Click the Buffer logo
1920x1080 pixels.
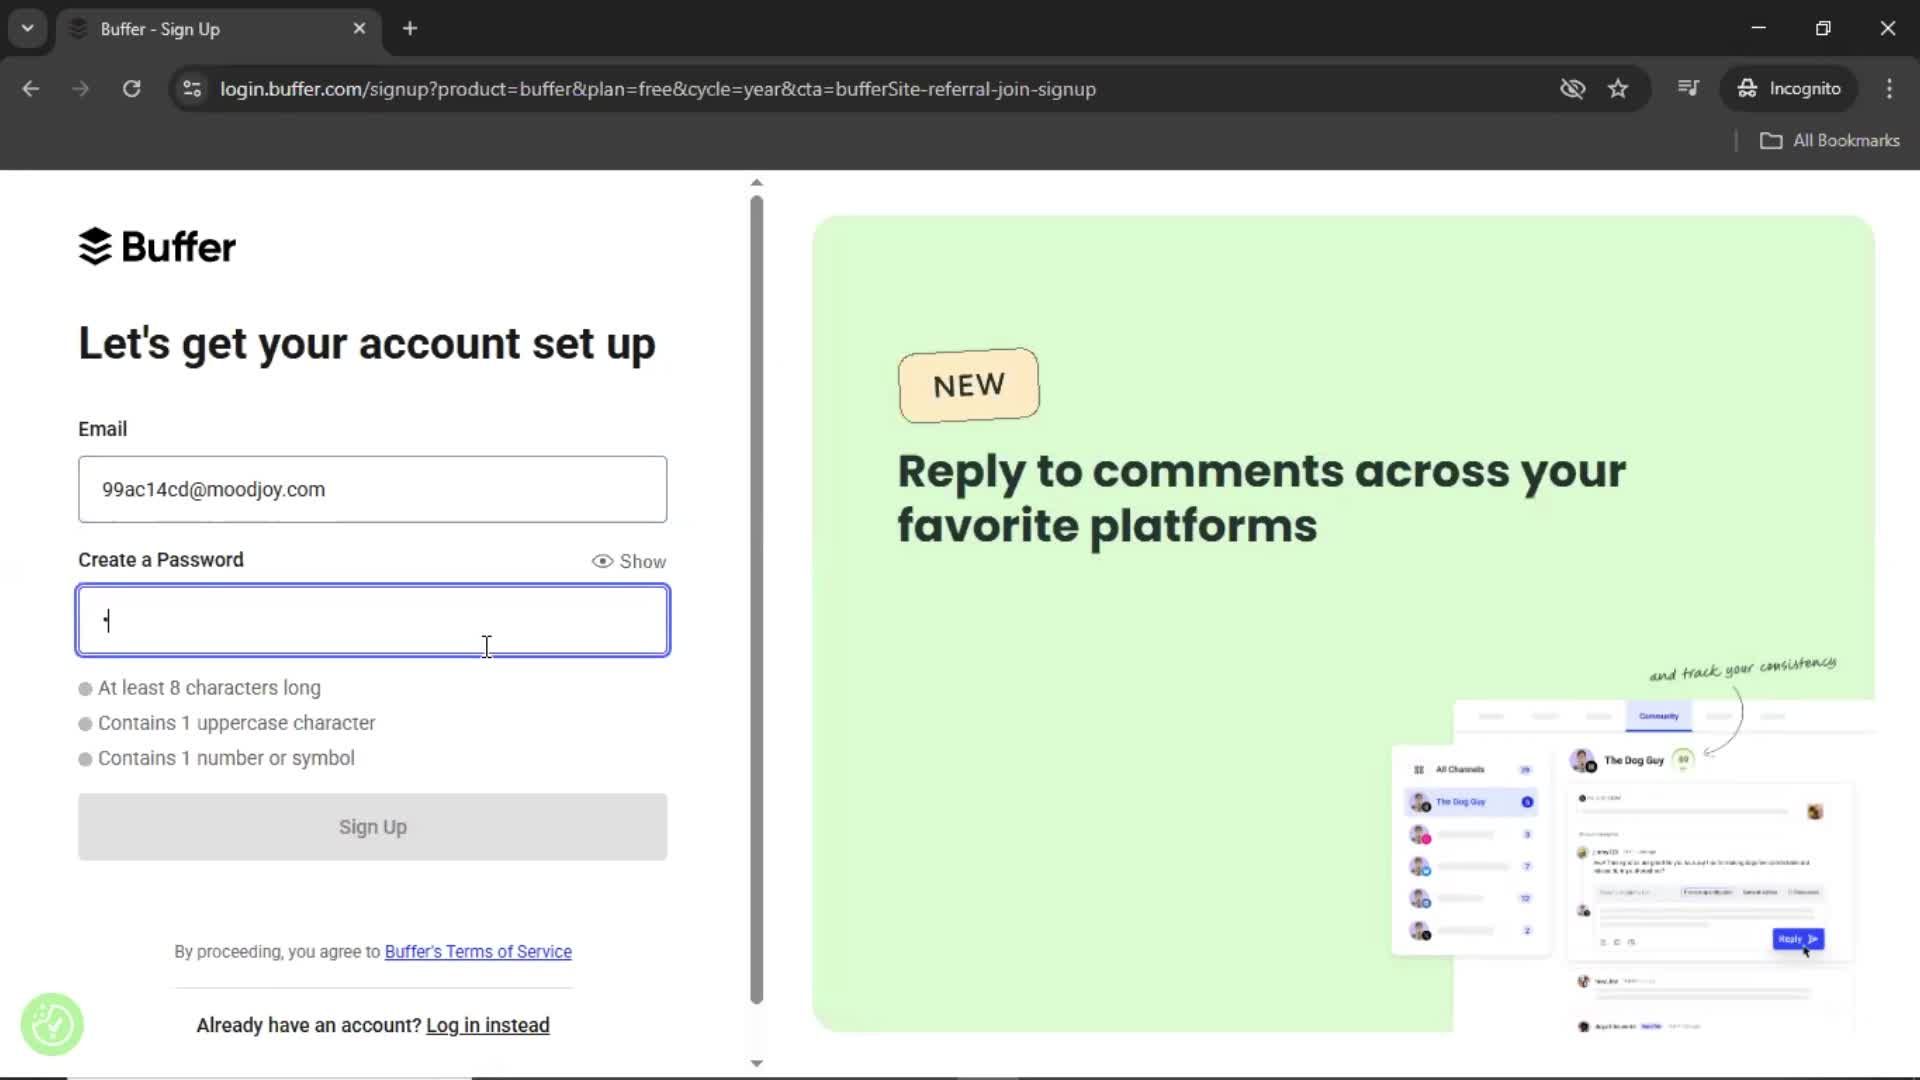tap(156, 246)
